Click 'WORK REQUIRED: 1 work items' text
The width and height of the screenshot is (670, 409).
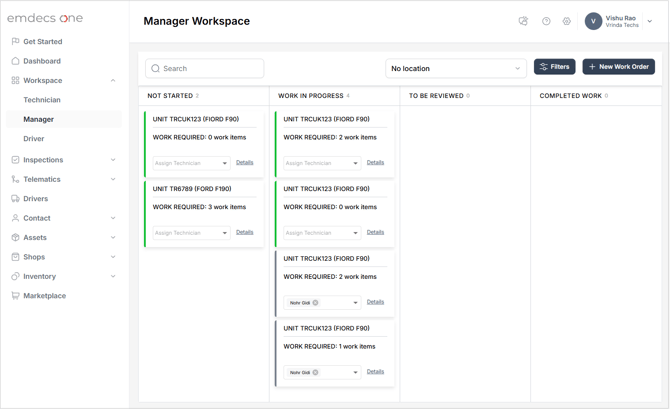[x=329, y=346]
